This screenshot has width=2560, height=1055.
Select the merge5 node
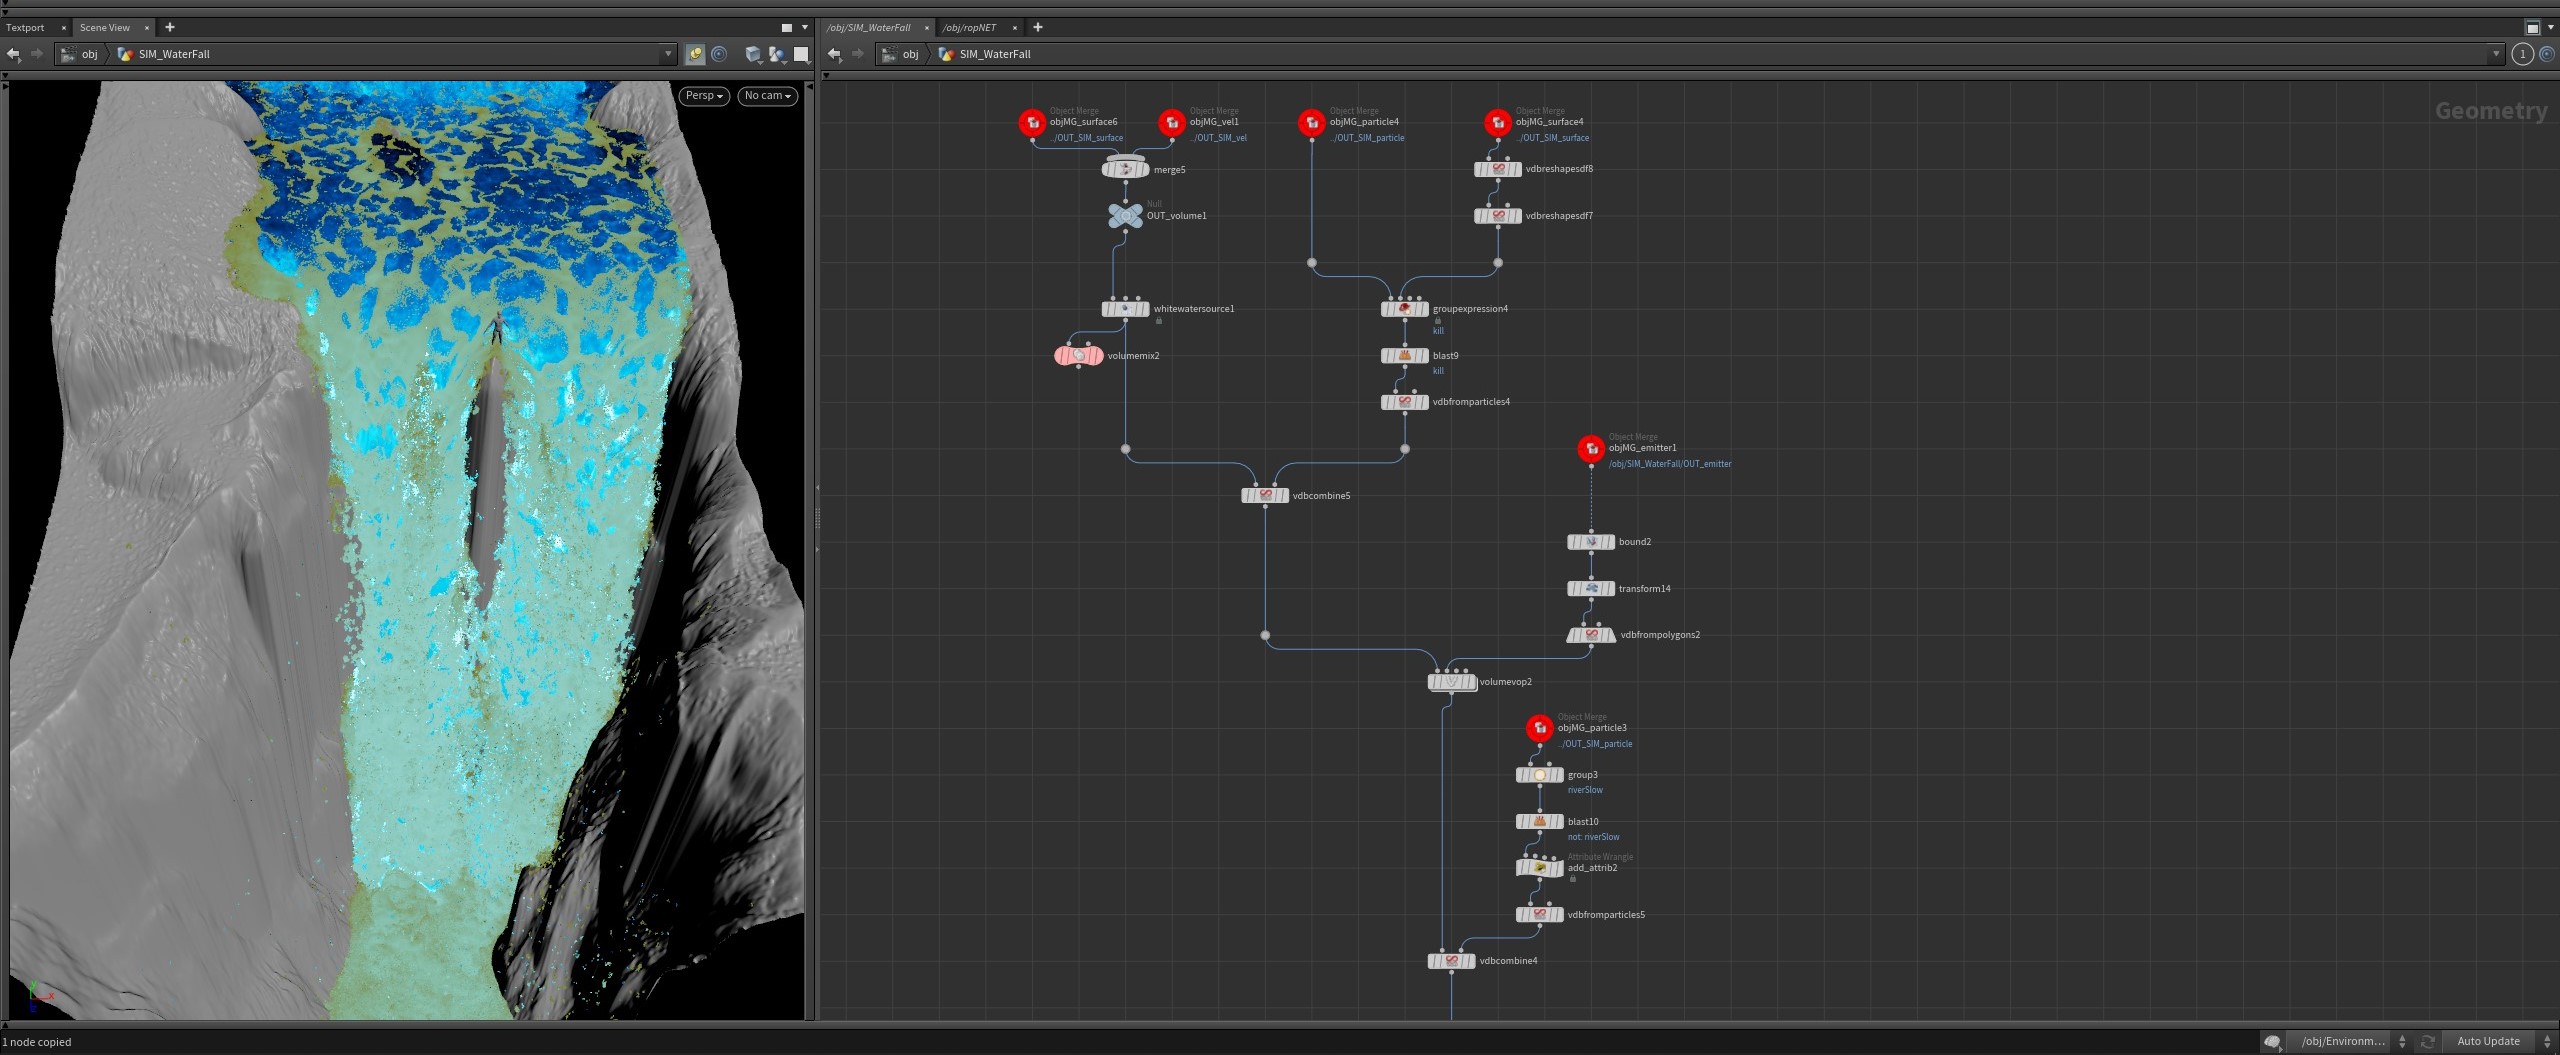coord(1126,170)
